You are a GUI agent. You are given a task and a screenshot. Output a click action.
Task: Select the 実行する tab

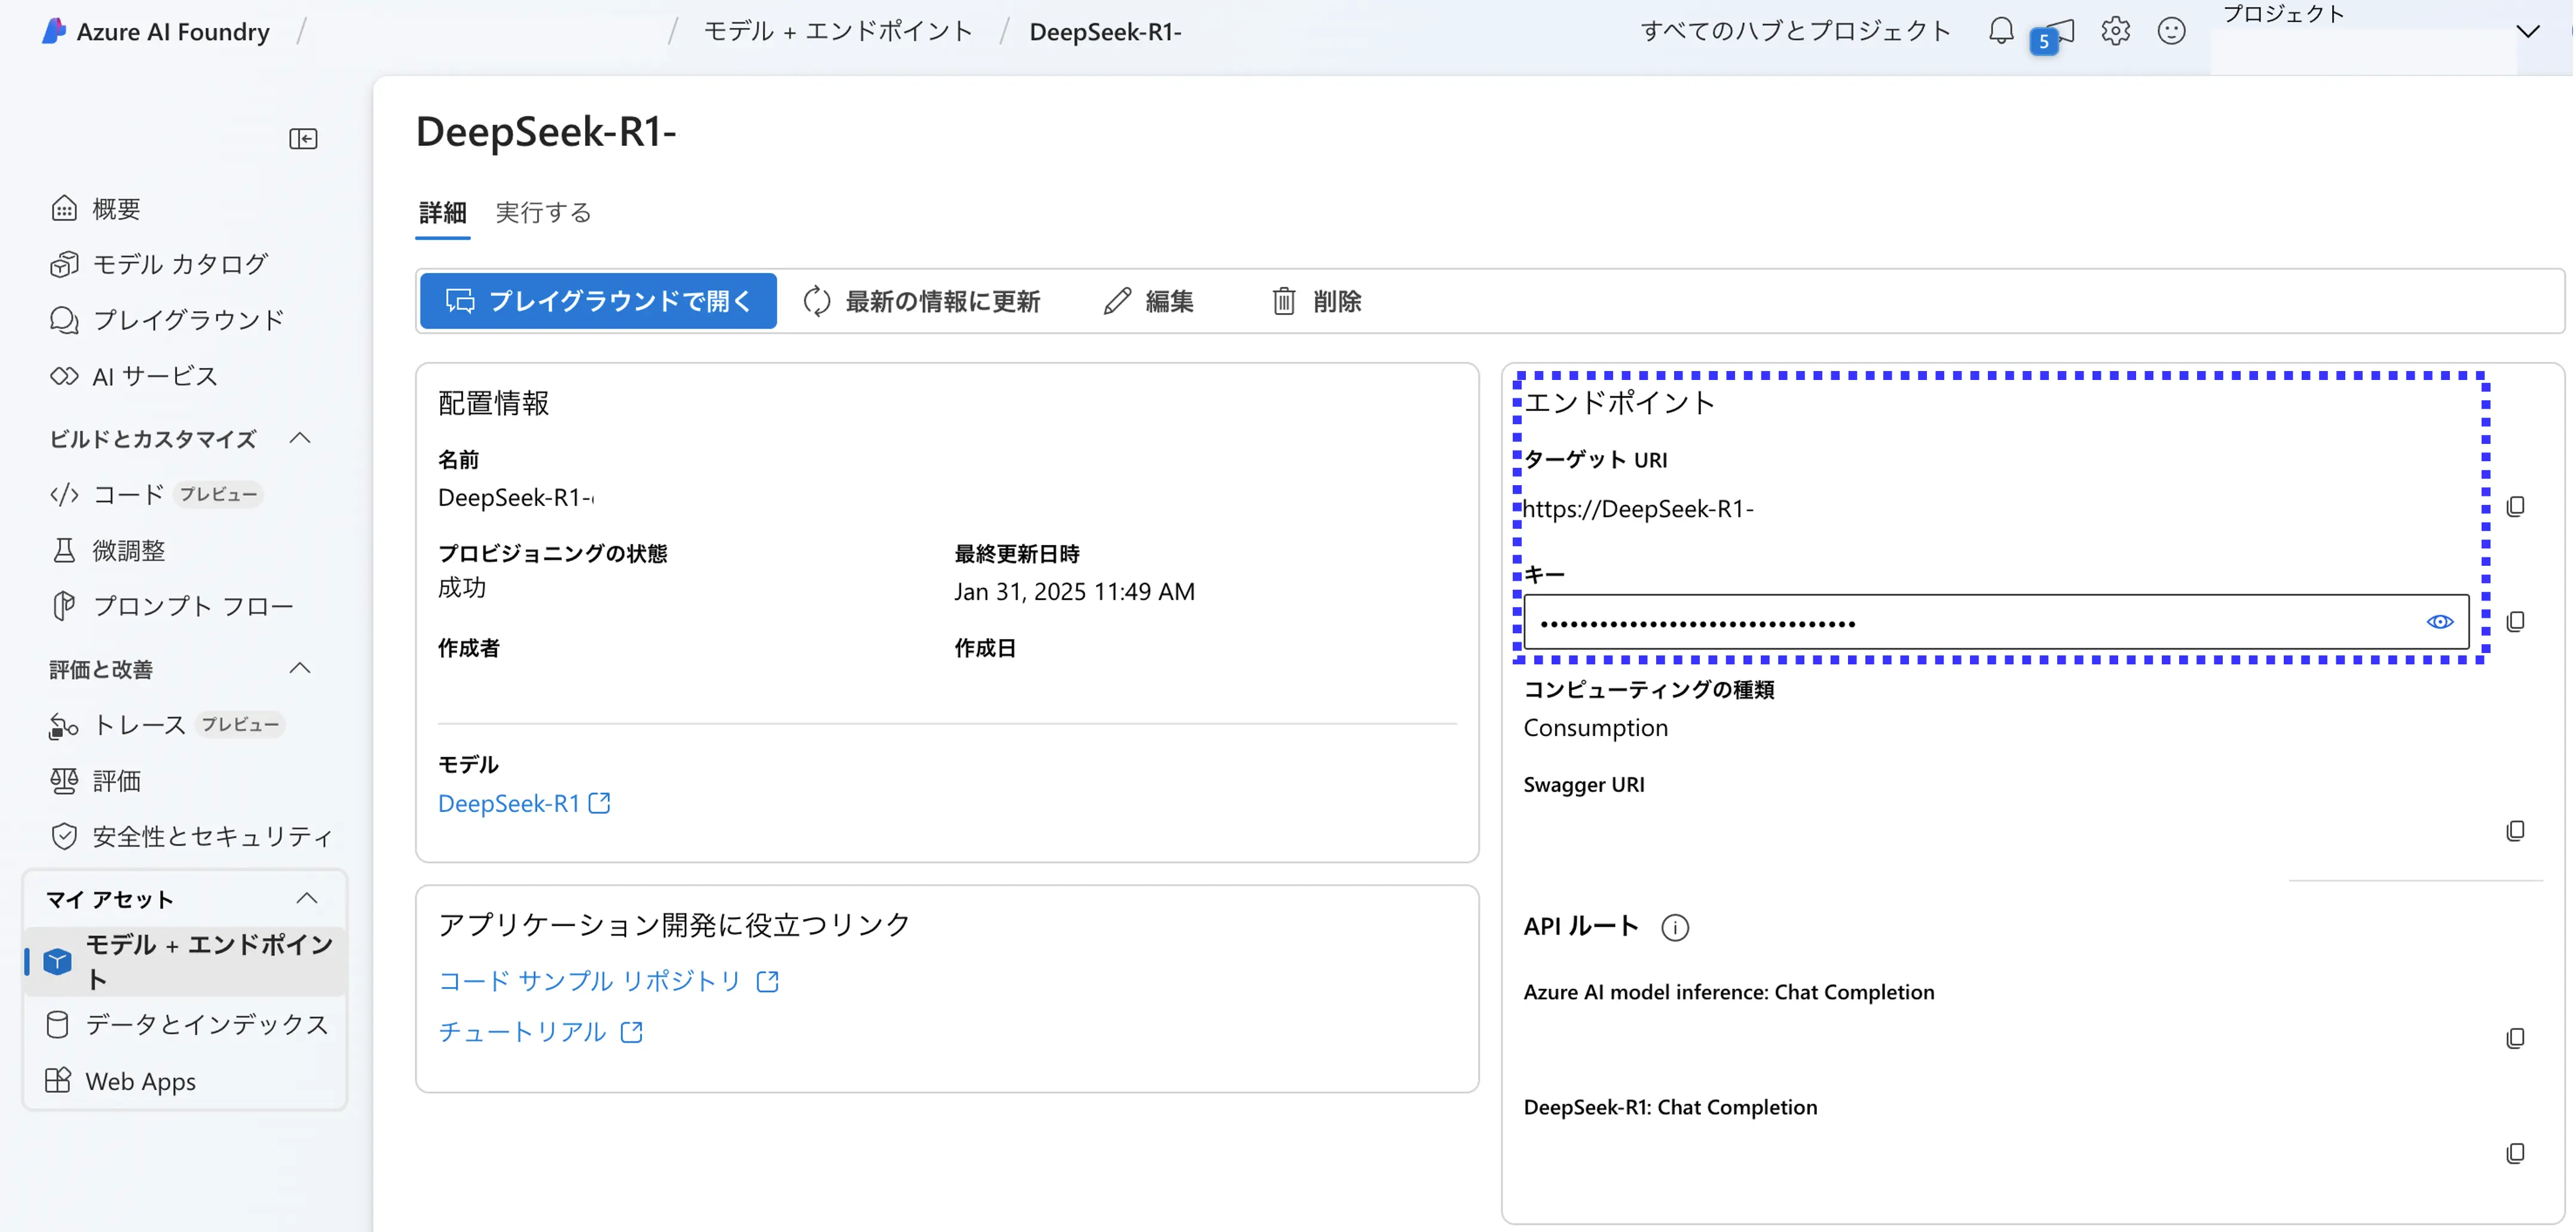(544, 210)
